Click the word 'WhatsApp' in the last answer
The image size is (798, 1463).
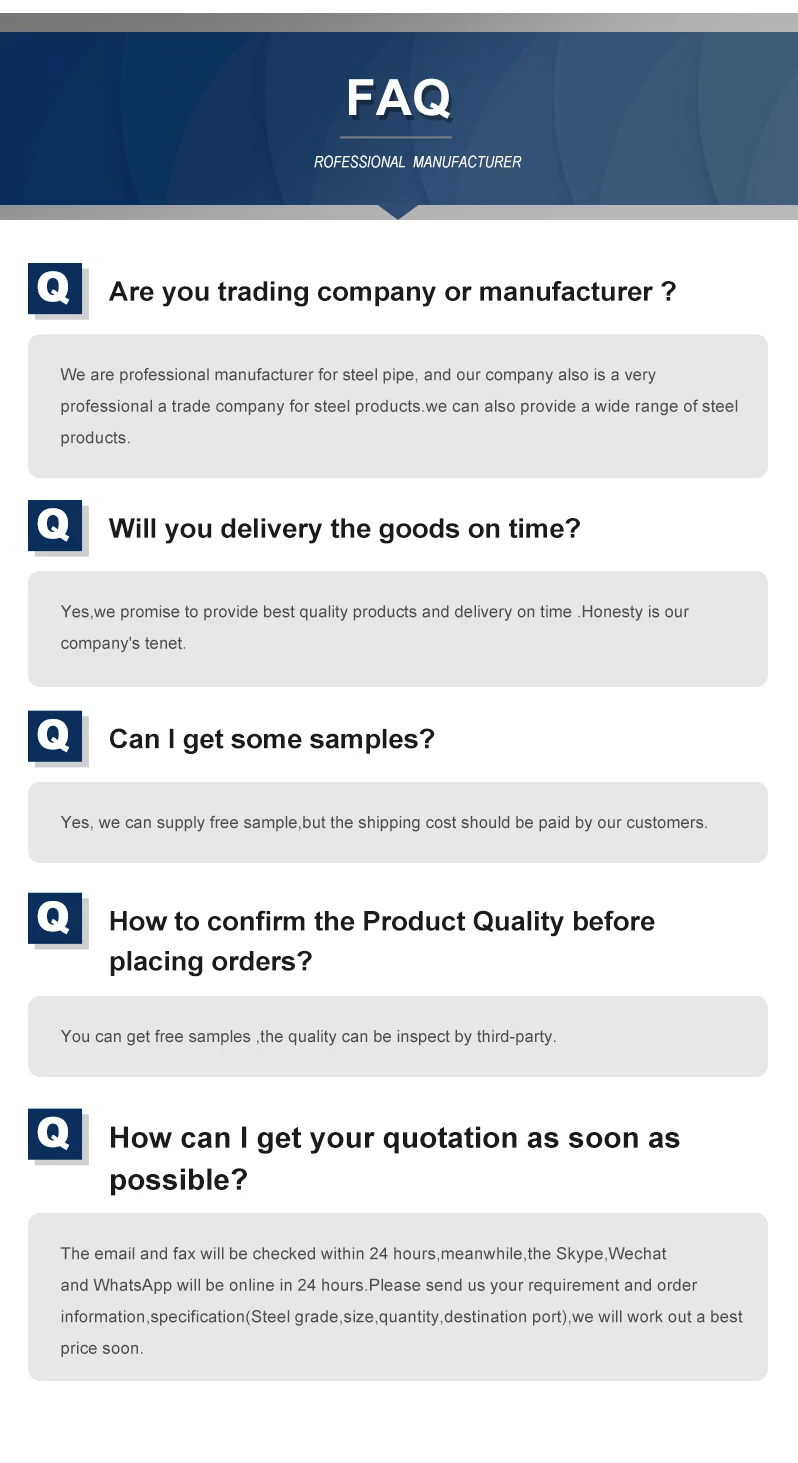133,1285
